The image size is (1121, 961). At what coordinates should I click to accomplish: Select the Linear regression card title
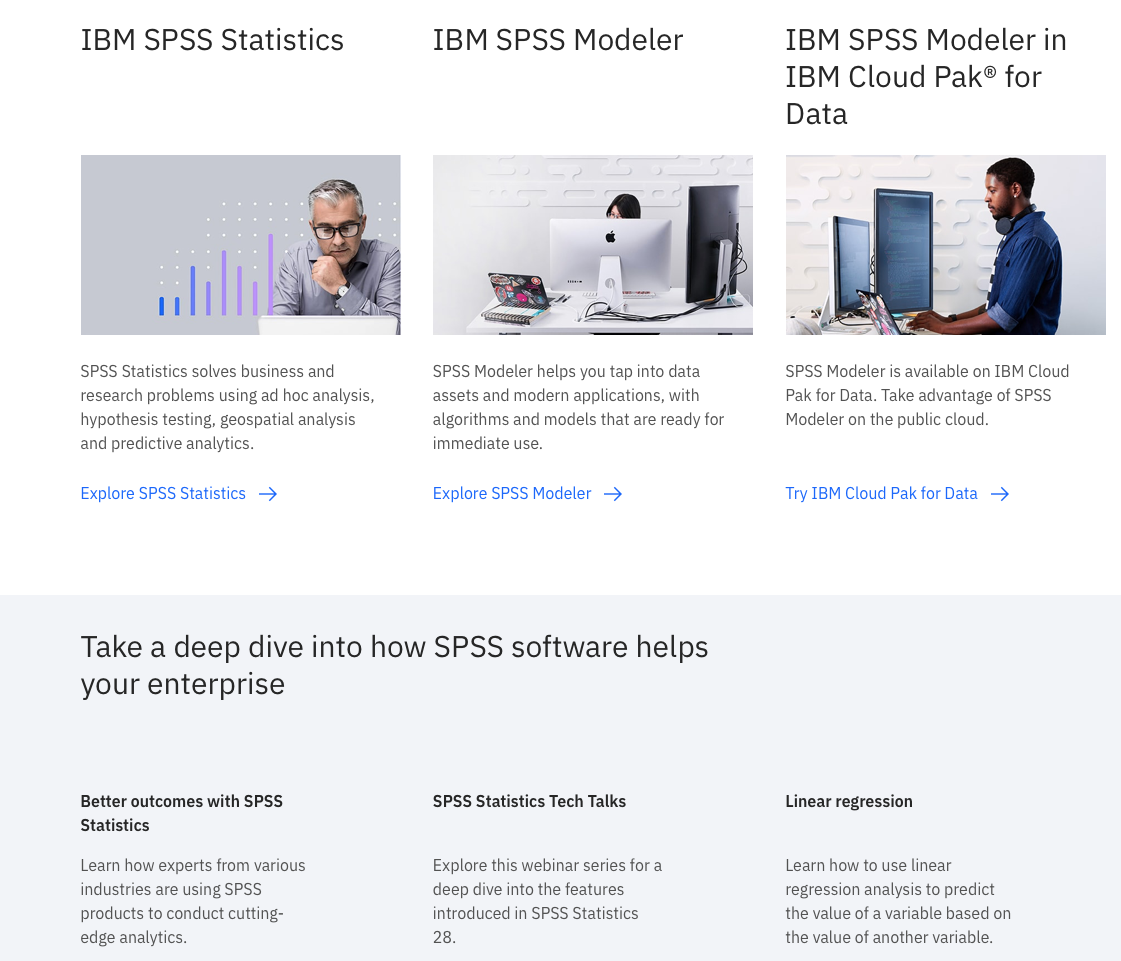(848, 801)
